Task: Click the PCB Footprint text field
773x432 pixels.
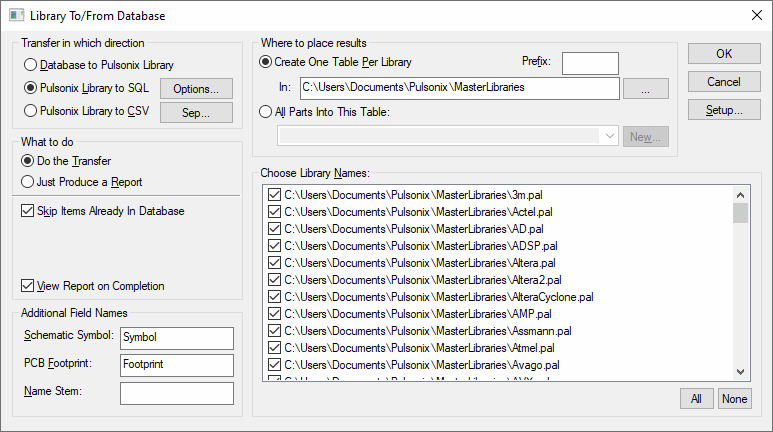Action: (x=176, y=366)
